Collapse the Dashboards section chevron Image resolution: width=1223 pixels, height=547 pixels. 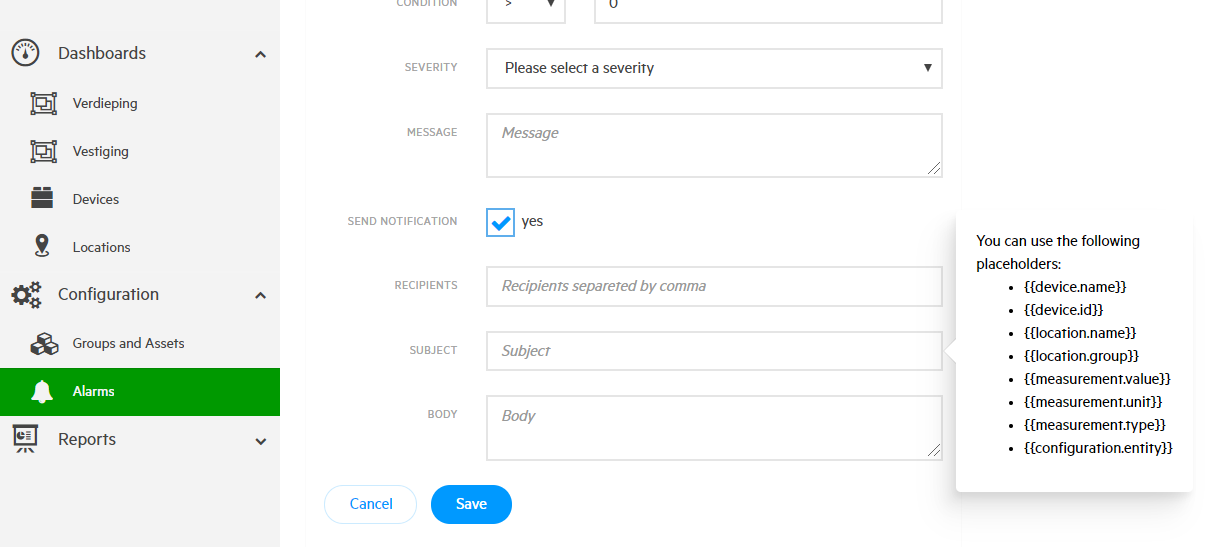[260, 54]
